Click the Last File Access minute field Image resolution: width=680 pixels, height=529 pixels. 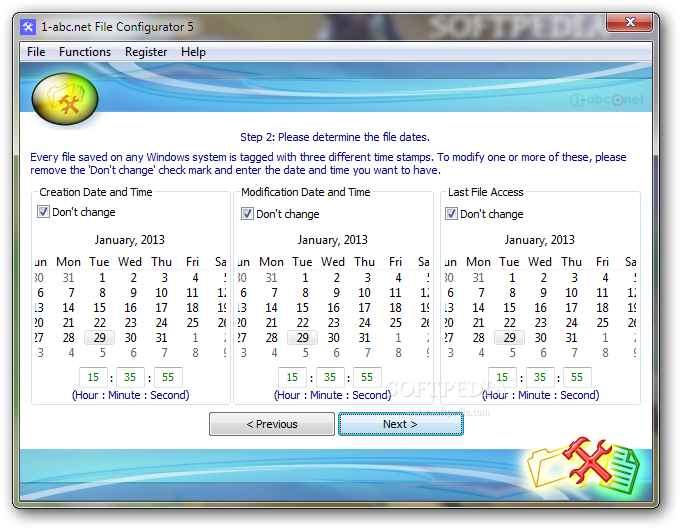(x=539, y=377)
